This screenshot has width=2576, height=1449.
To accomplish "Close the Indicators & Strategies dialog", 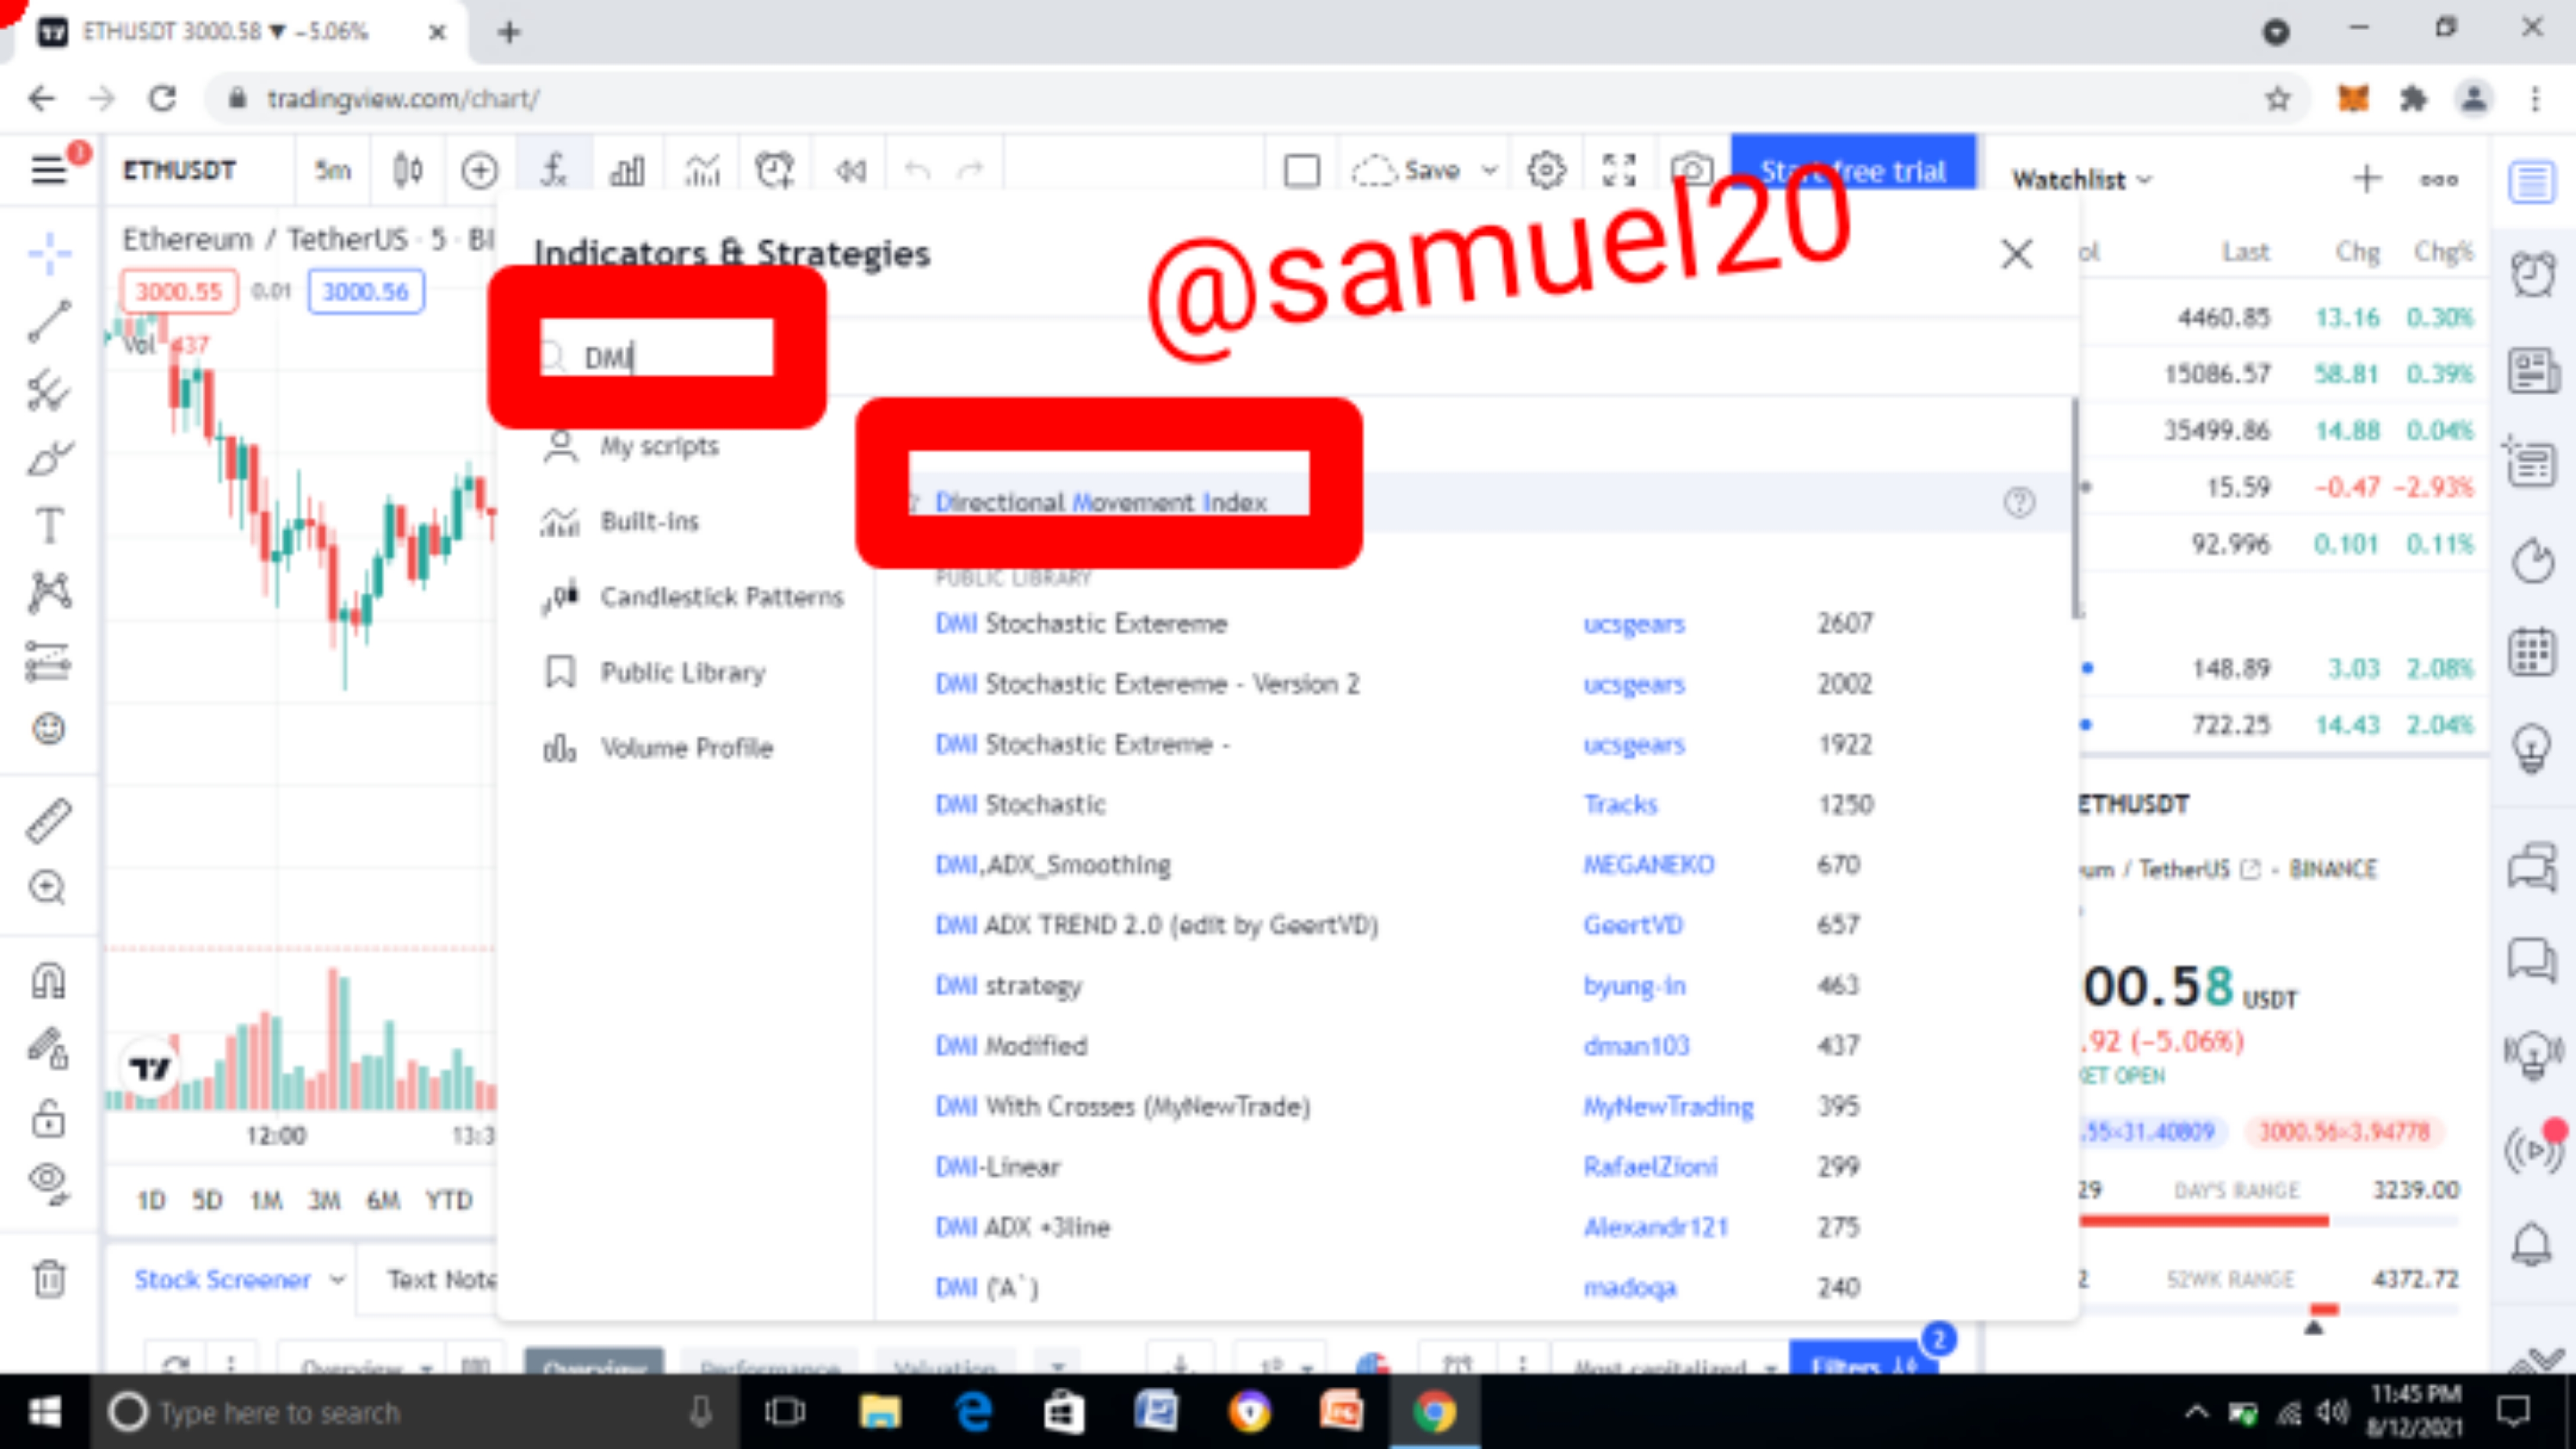I will click(x=2016, y=254).
